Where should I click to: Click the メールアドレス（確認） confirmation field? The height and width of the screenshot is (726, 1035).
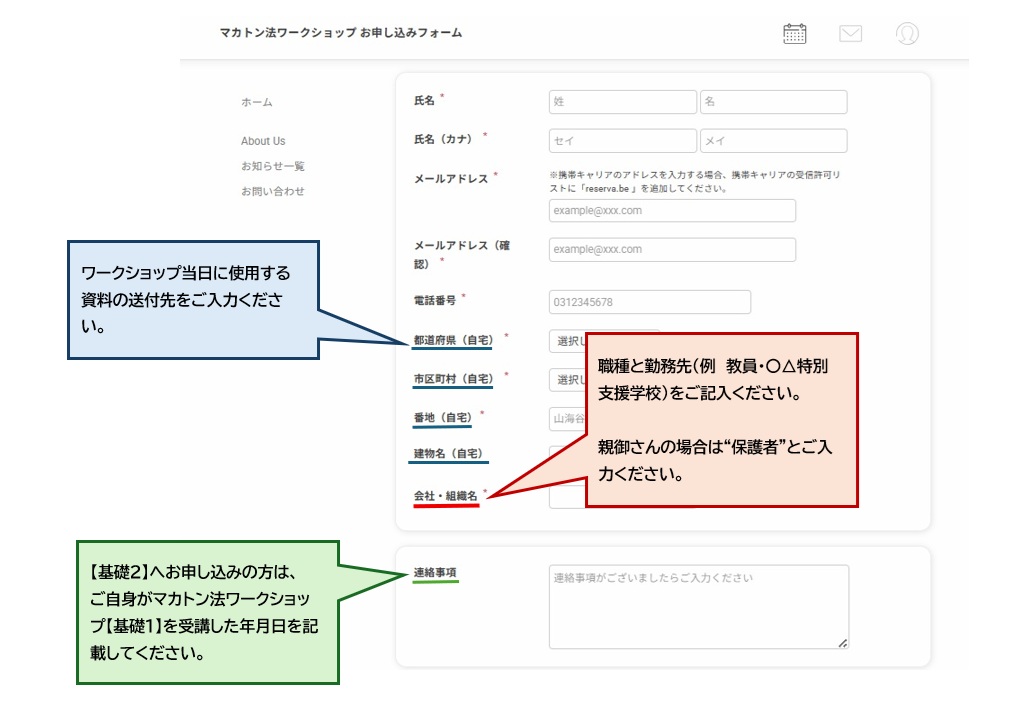click(672, 249)
